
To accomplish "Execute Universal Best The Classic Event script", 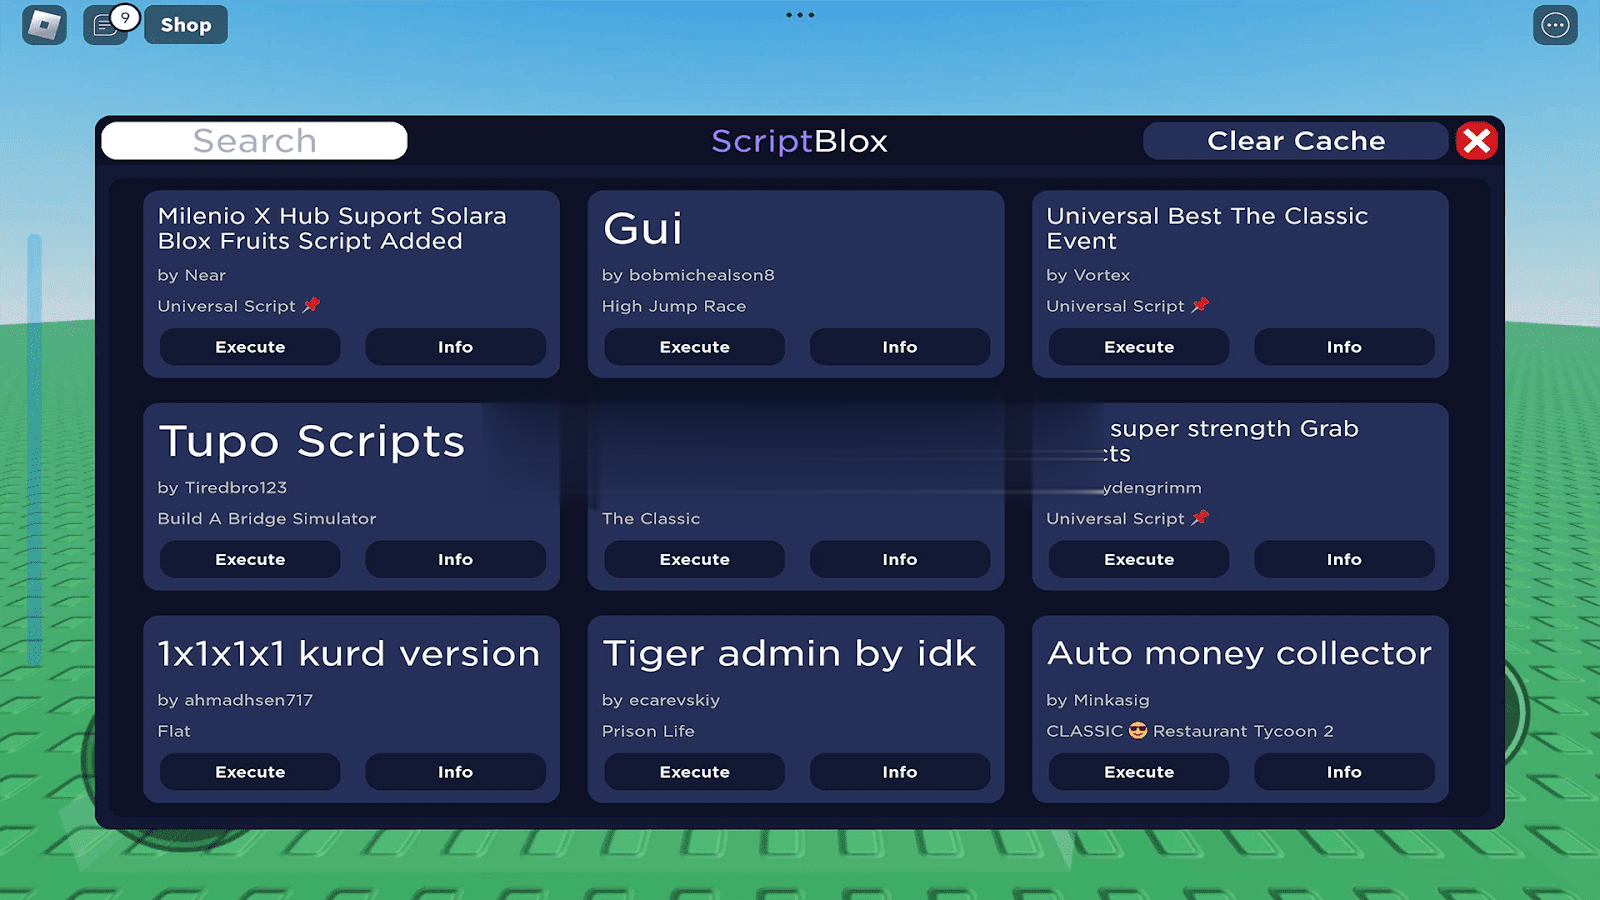I will point(1138,347).
